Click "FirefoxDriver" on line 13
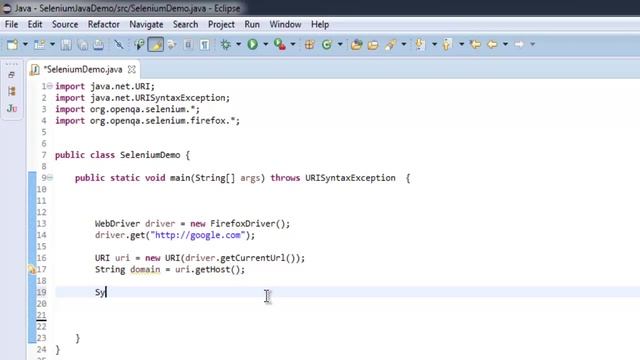 click(x=243, y=224)
